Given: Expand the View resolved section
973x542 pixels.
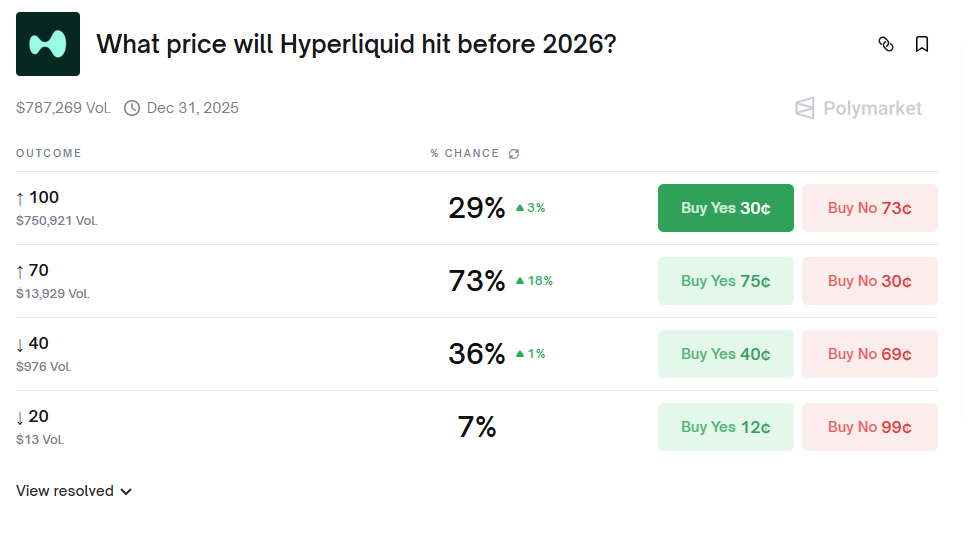Looking at the screenshot, I should (74, 491).
